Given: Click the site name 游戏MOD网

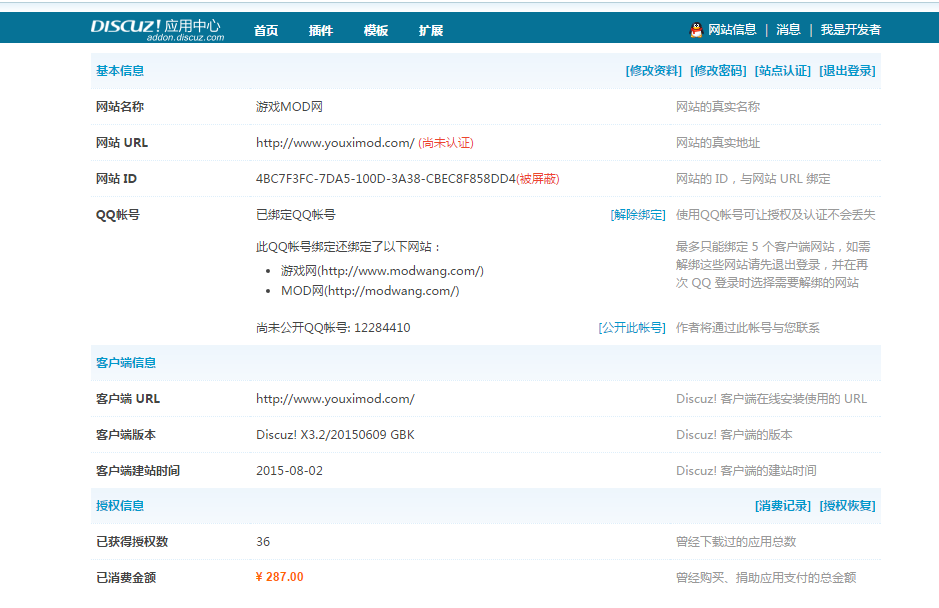Looking at the screenshot, I should point(289,107).
